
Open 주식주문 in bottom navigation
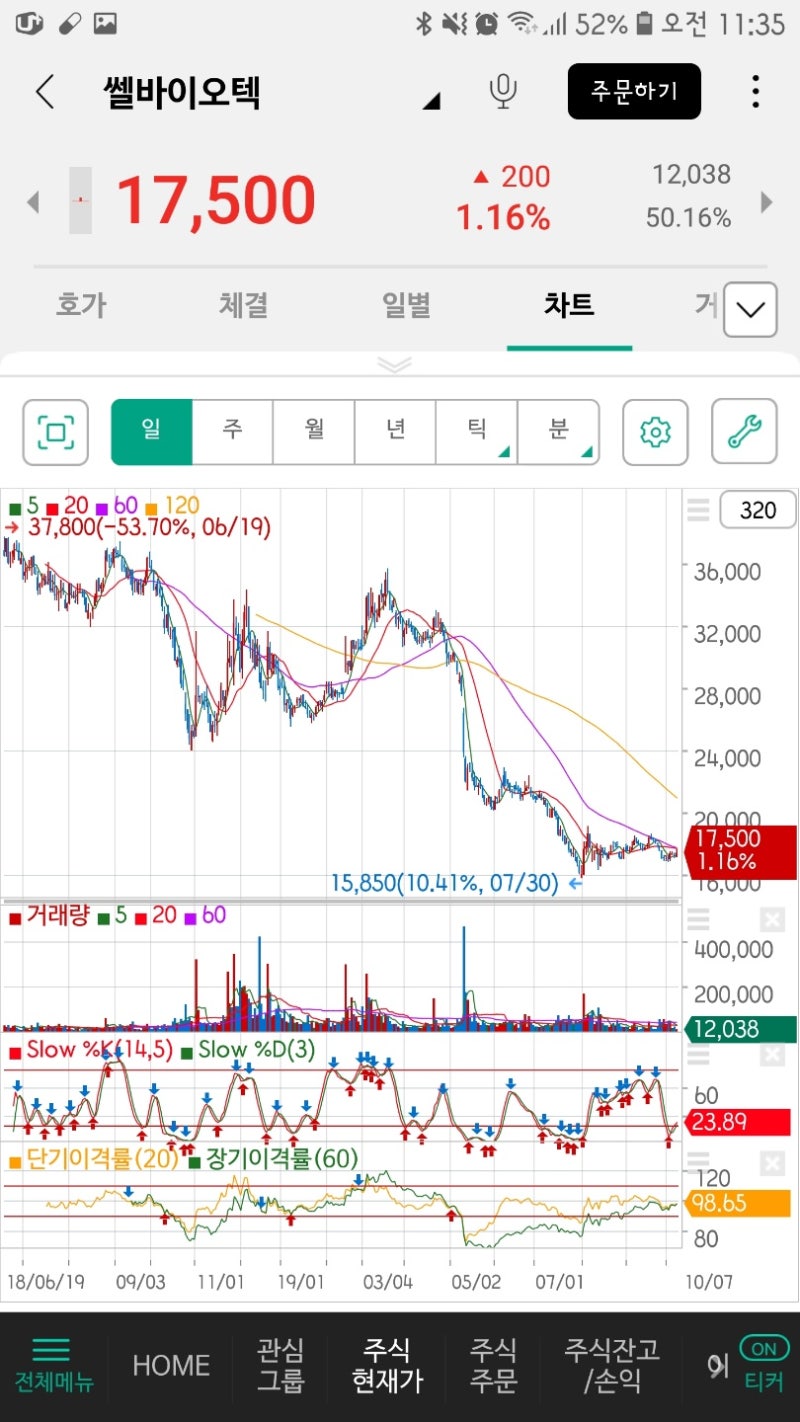click(494, 1365)
